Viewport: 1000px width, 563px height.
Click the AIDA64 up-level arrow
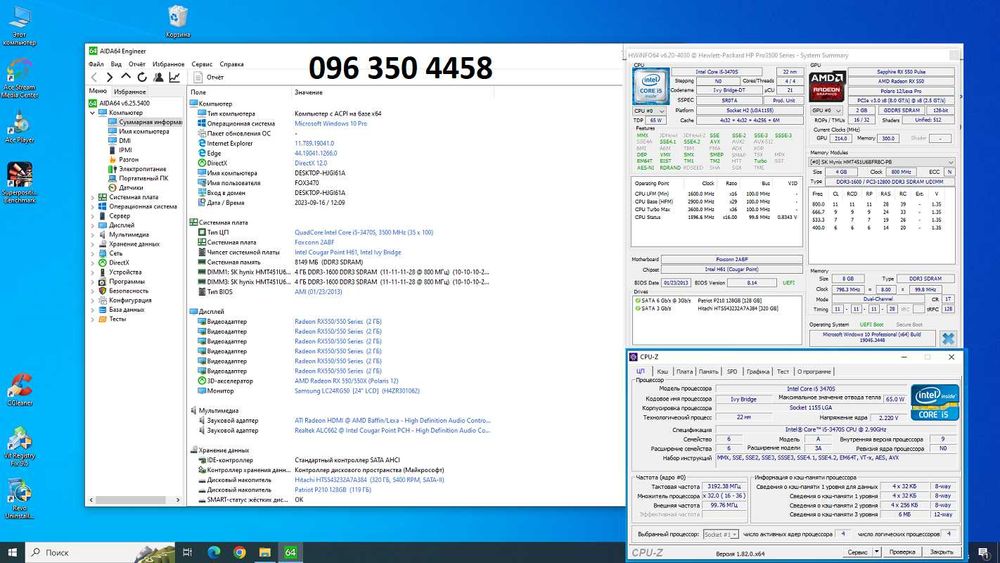pos(126,77)
